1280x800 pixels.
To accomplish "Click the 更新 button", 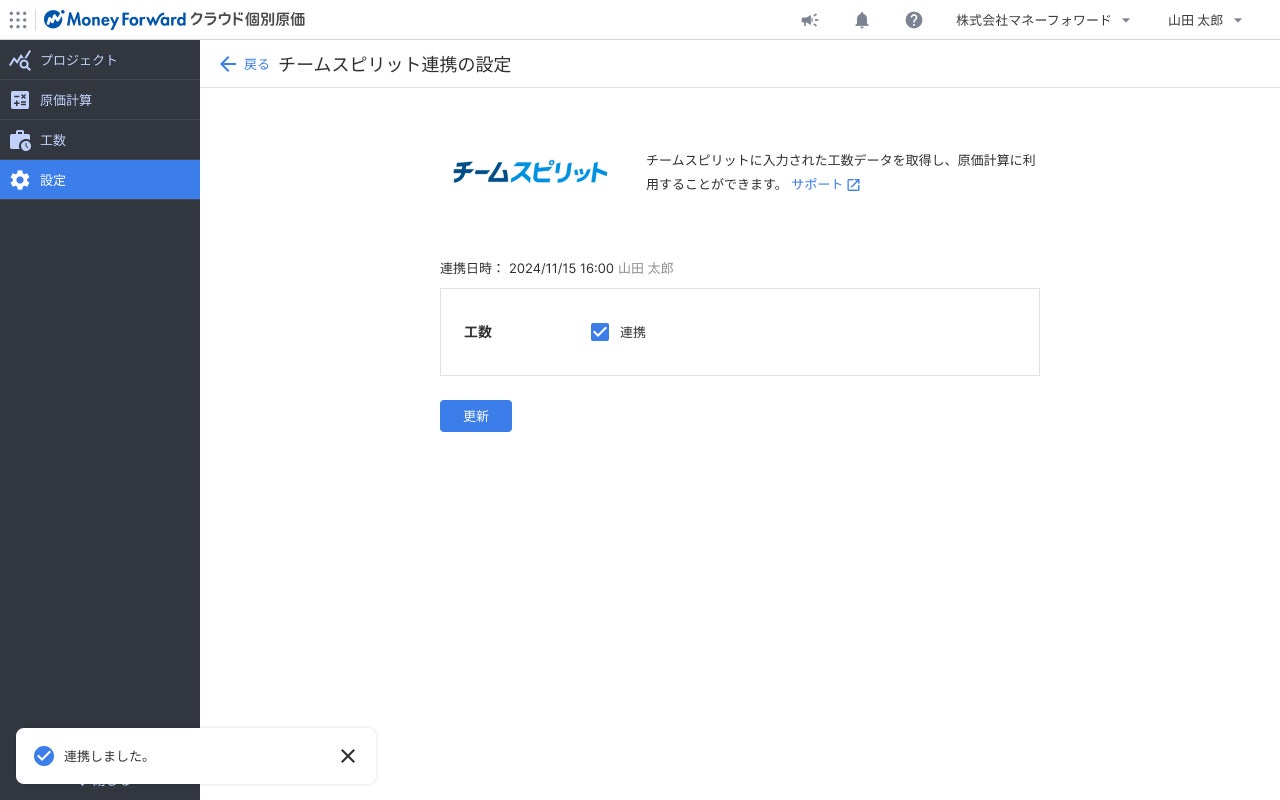I will pos(476,416).
